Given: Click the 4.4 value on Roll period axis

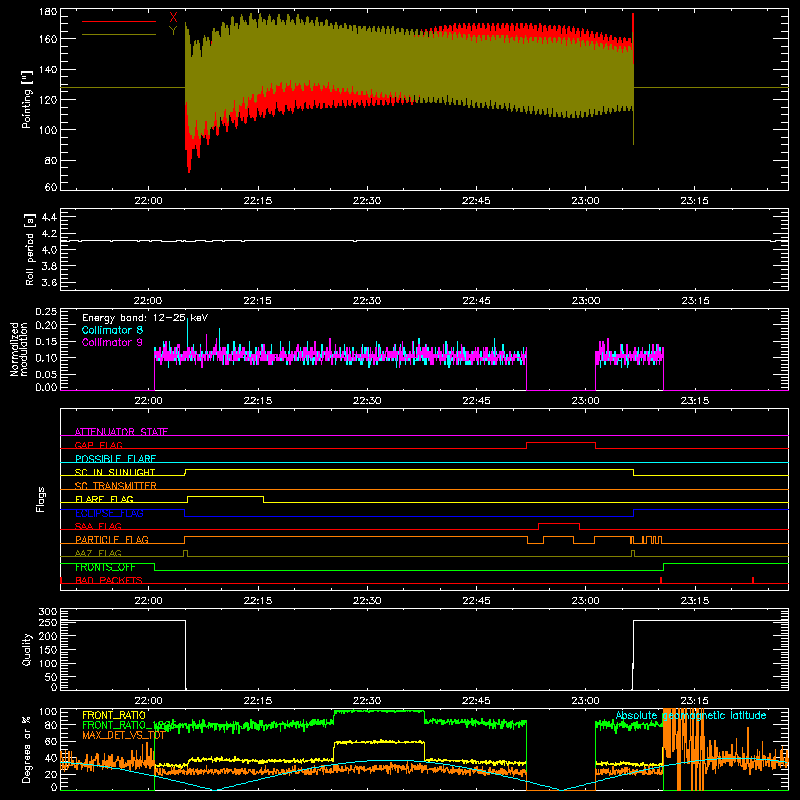Looking at the screenshot, I should pyautogui.click(x=49, y=217).
